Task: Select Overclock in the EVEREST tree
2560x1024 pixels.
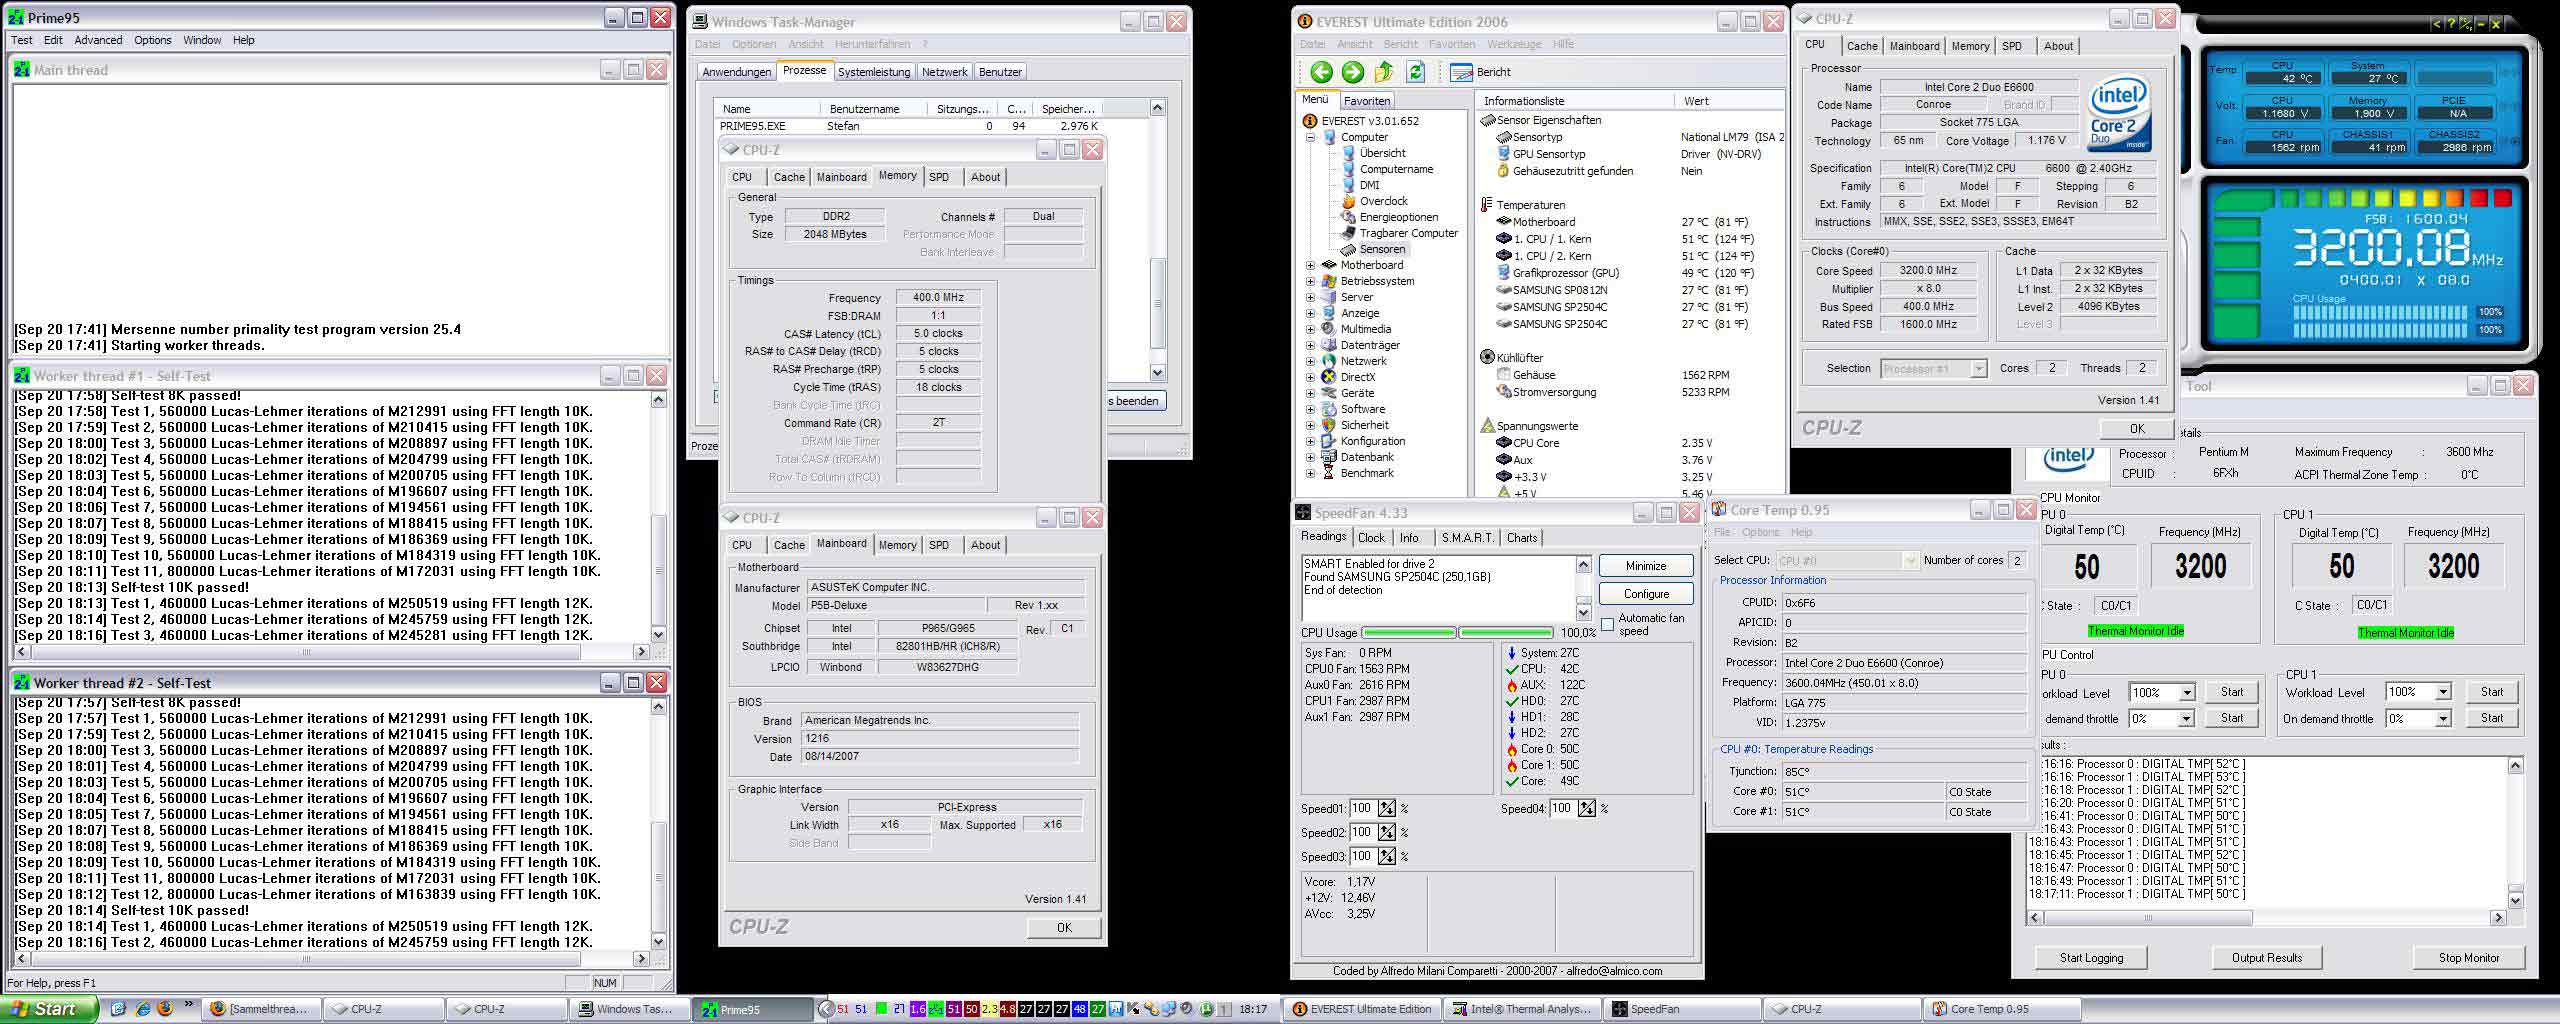Action: pyautogui.click(x=1374, y=201)
